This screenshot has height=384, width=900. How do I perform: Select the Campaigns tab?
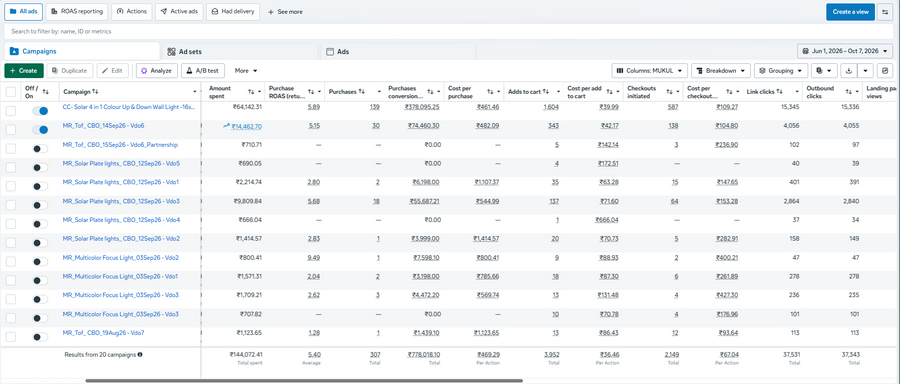(82, 51)
